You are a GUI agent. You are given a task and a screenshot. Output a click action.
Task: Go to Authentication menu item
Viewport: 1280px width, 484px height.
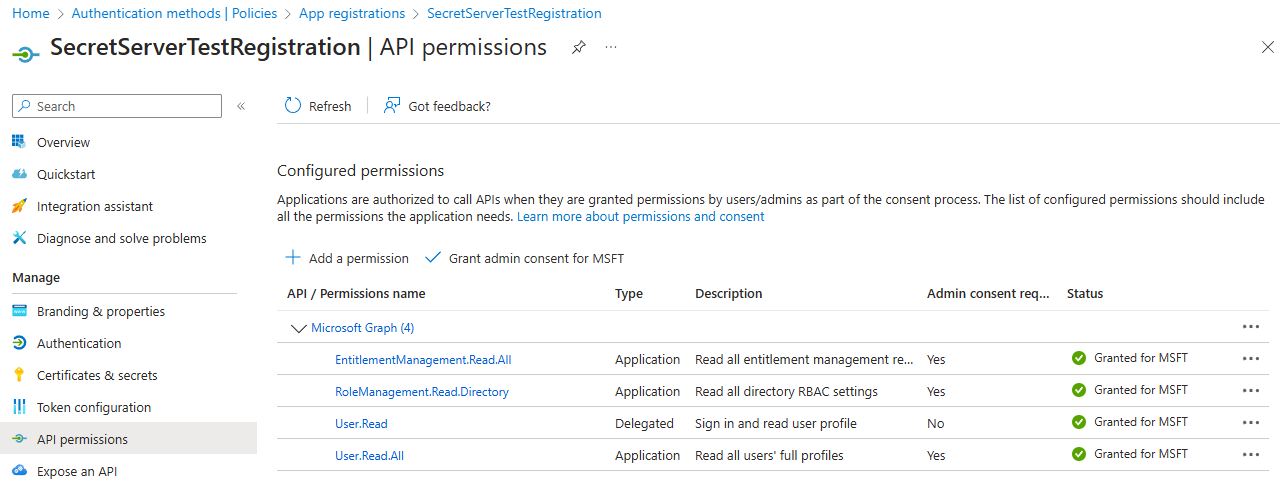[79, 343]
